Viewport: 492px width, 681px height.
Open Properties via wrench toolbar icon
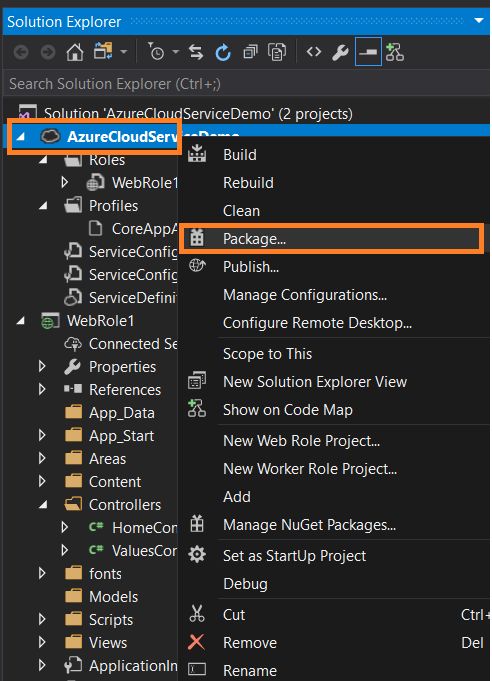coord(340,53)
